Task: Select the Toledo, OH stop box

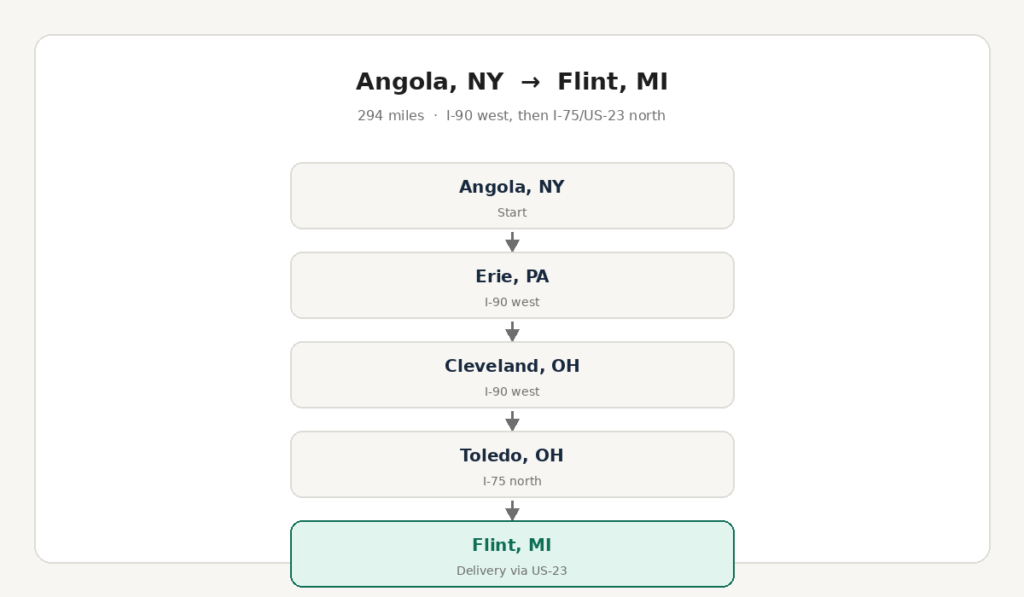Action: coord(512,464)
